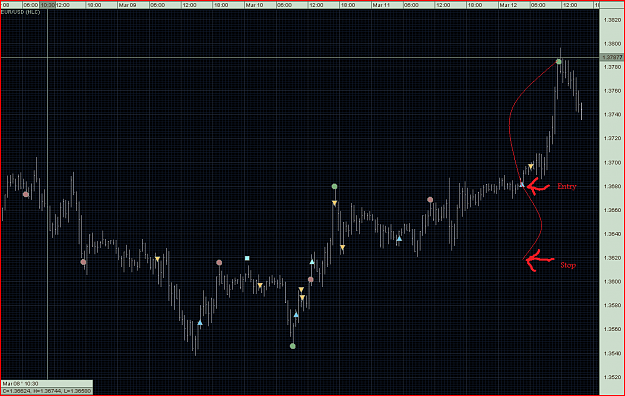Click the blue triangle near 1.3572 on Mar 10
625x396 pixels.
click(296, 315)
